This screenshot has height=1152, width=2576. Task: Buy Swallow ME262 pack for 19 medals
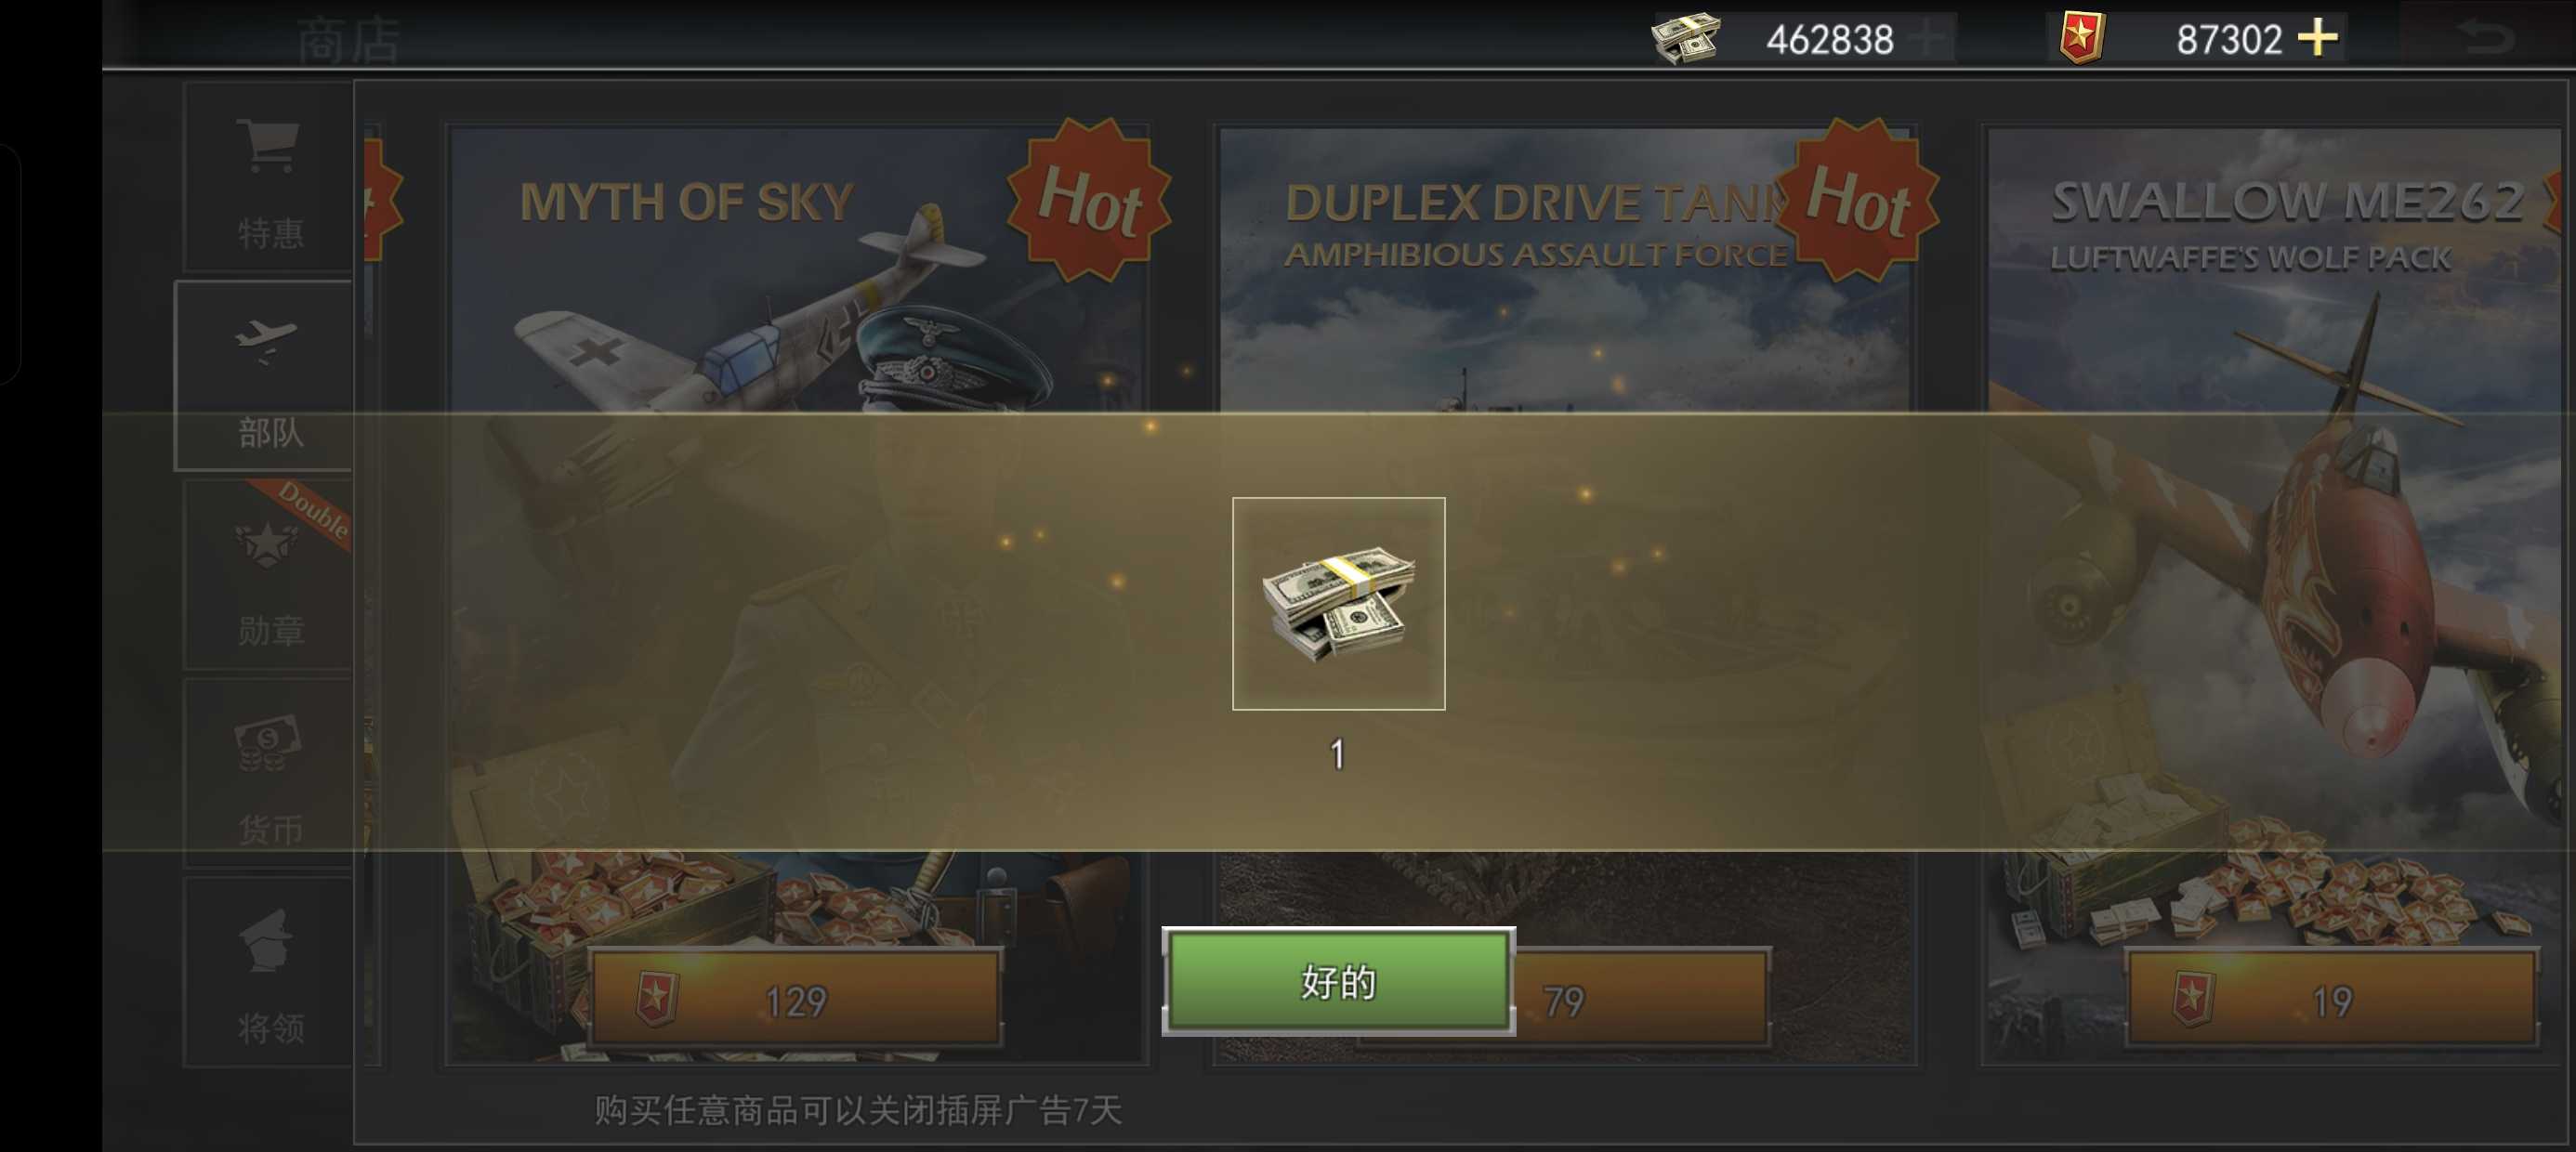[2331, 999]
